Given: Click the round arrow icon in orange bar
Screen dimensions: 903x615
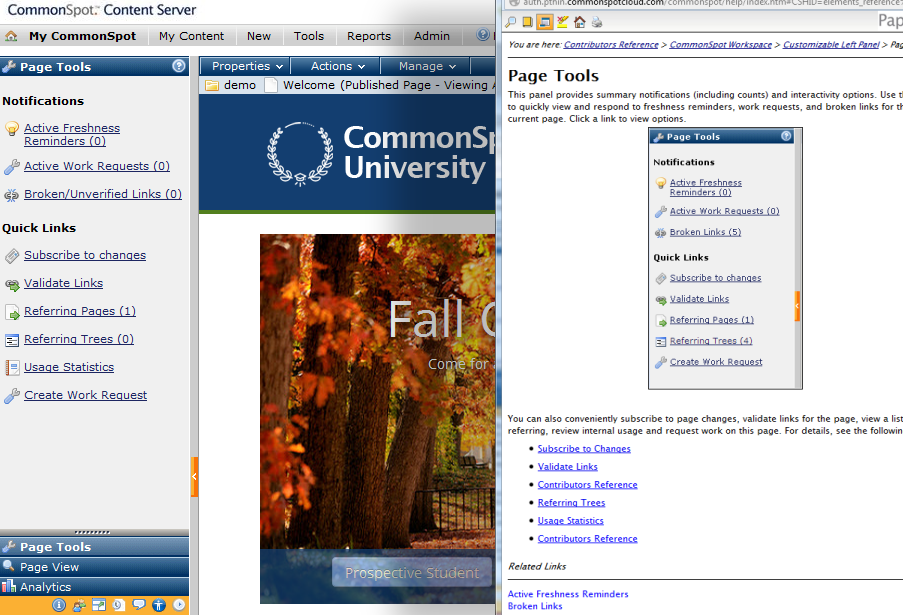Looking at the screenshot, I should click(x=179, y=605).
